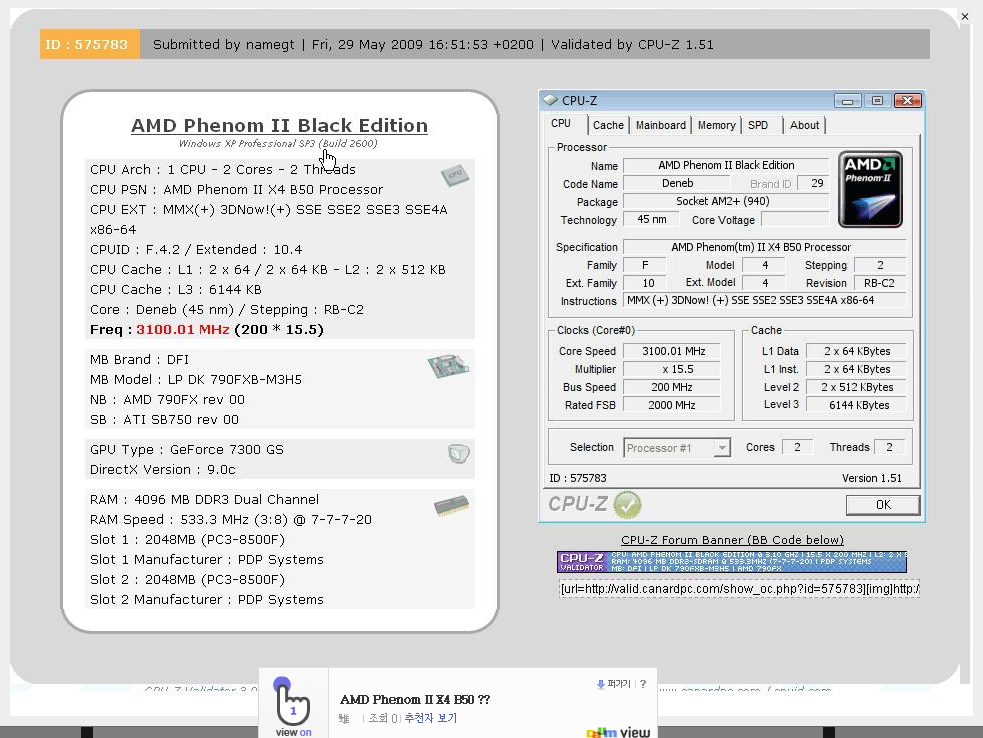Image resolution: width=983 pixels, height=738 pixels.
Task: Click the graphics card icon beside GPU Type
Action: pyautogui.click(x=459, y=453)
